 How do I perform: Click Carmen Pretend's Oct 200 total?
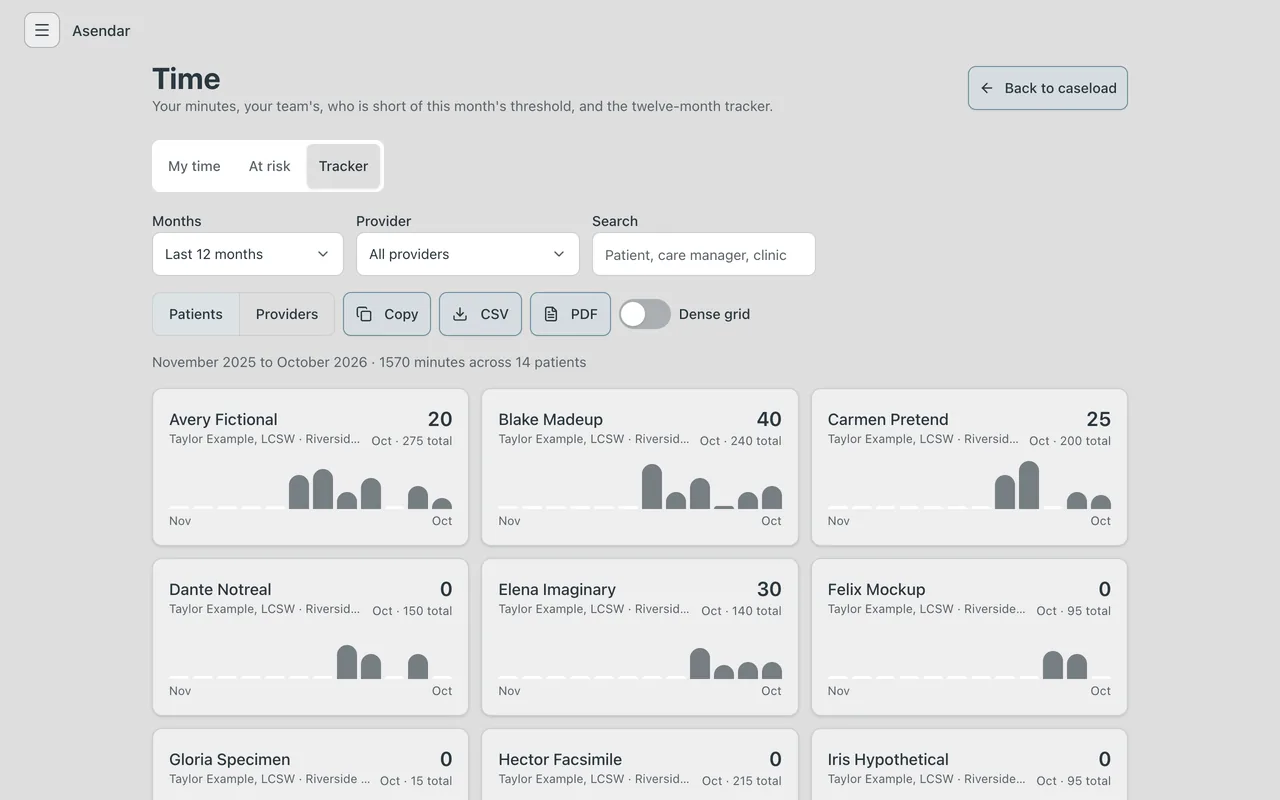[1070, 441]
